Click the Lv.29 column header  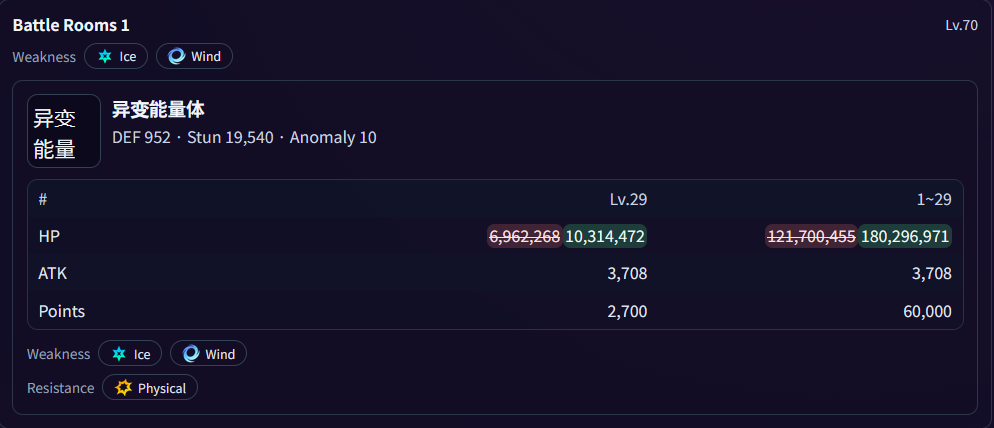point(628,200)
